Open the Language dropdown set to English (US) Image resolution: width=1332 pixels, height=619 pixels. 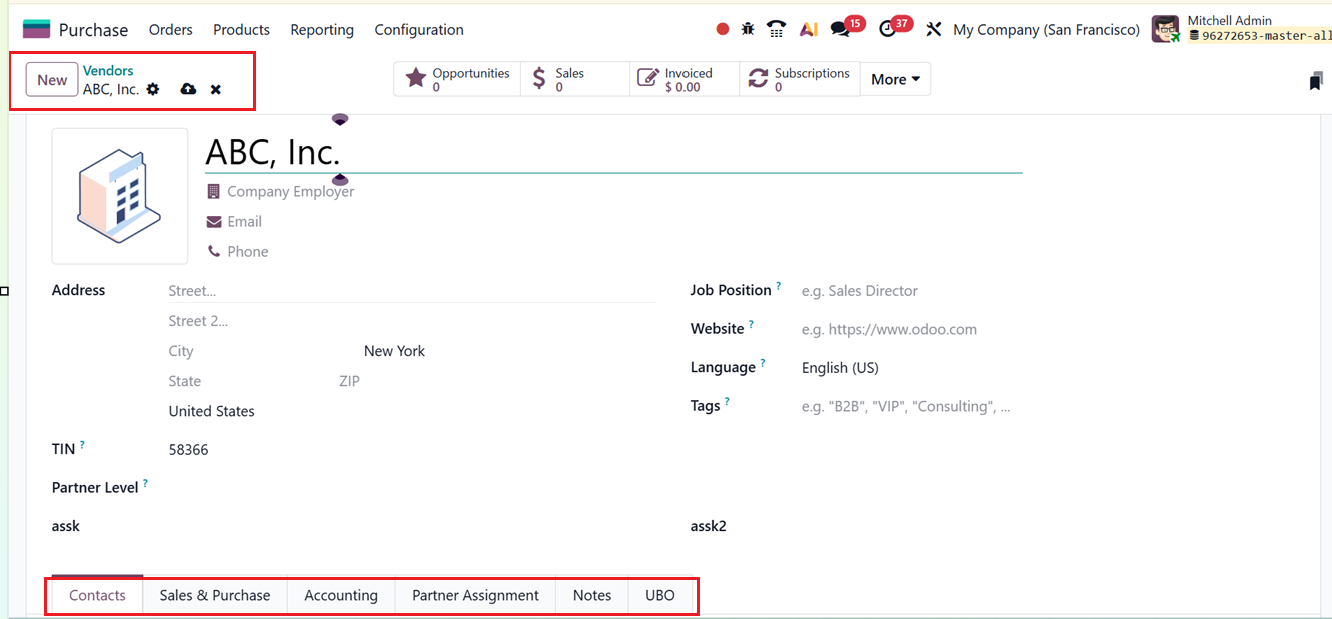pos(840,367)
